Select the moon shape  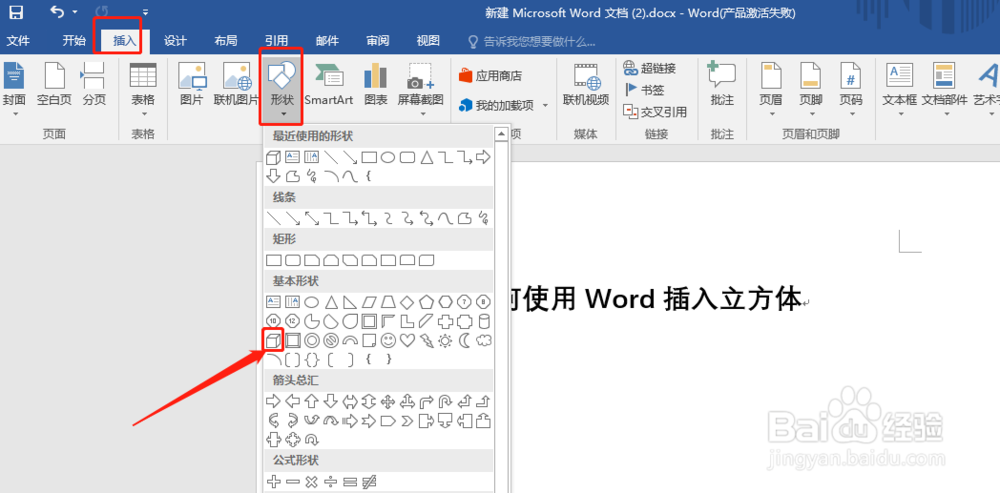tap(465, 341)
